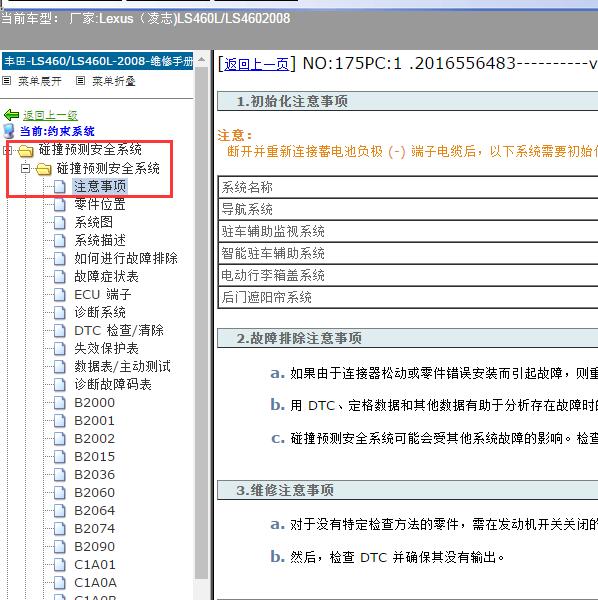Click the page icon beside ECU 端子
The height and width of the screenshot is (600, 598).
60,295
